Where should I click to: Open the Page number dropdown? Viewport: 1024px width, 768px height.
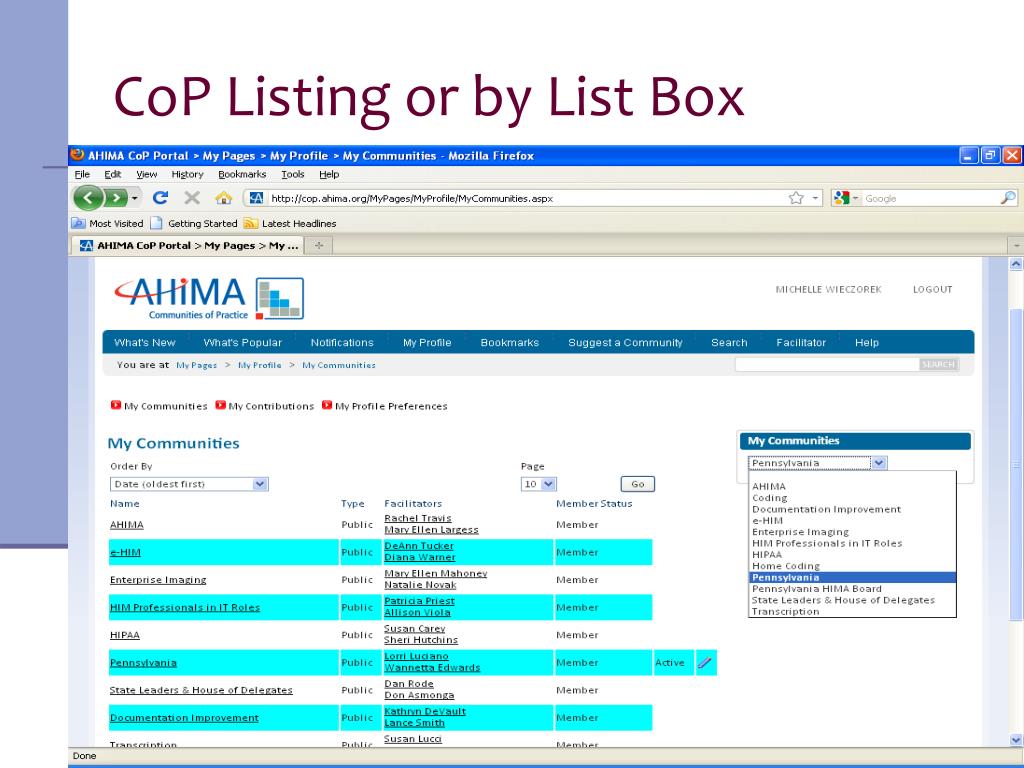539,484
